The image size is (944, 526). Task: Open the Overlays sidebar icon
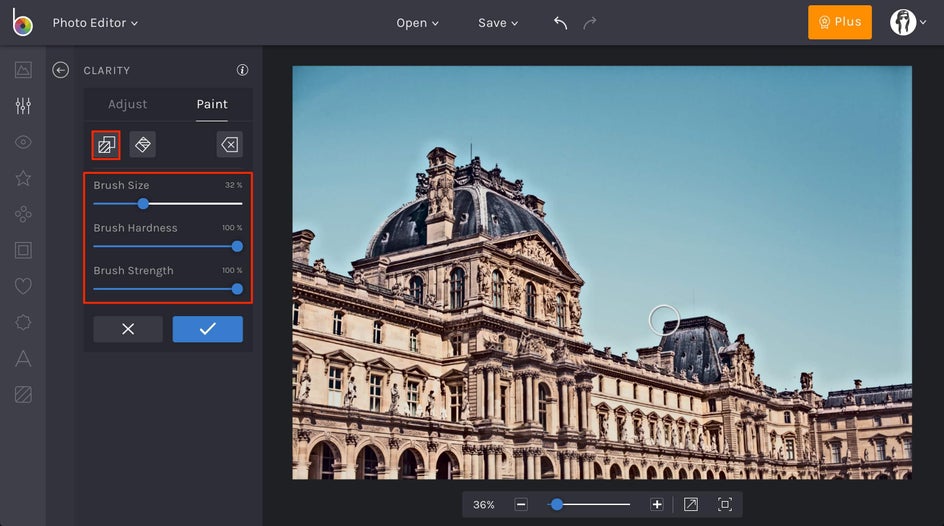23,323
